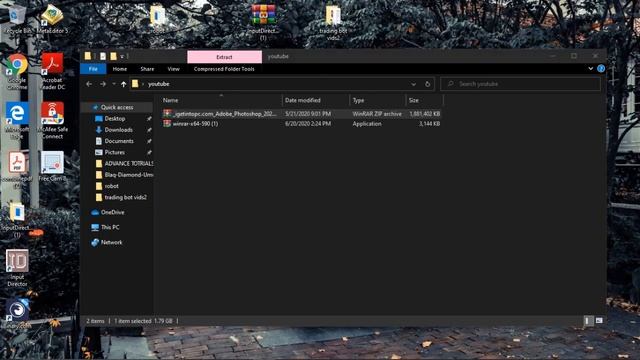Switch to the View ribbon tab
Image resolution: width=640 pixels, height=360 pixels.
click(173, 69)
